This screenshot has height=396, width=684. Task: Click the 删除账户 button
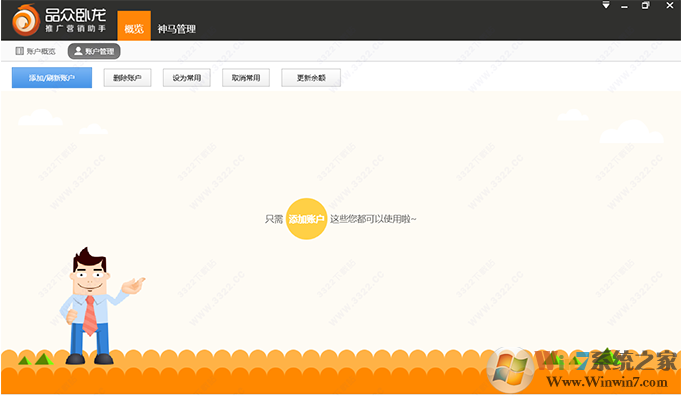[x=127, y=78]
